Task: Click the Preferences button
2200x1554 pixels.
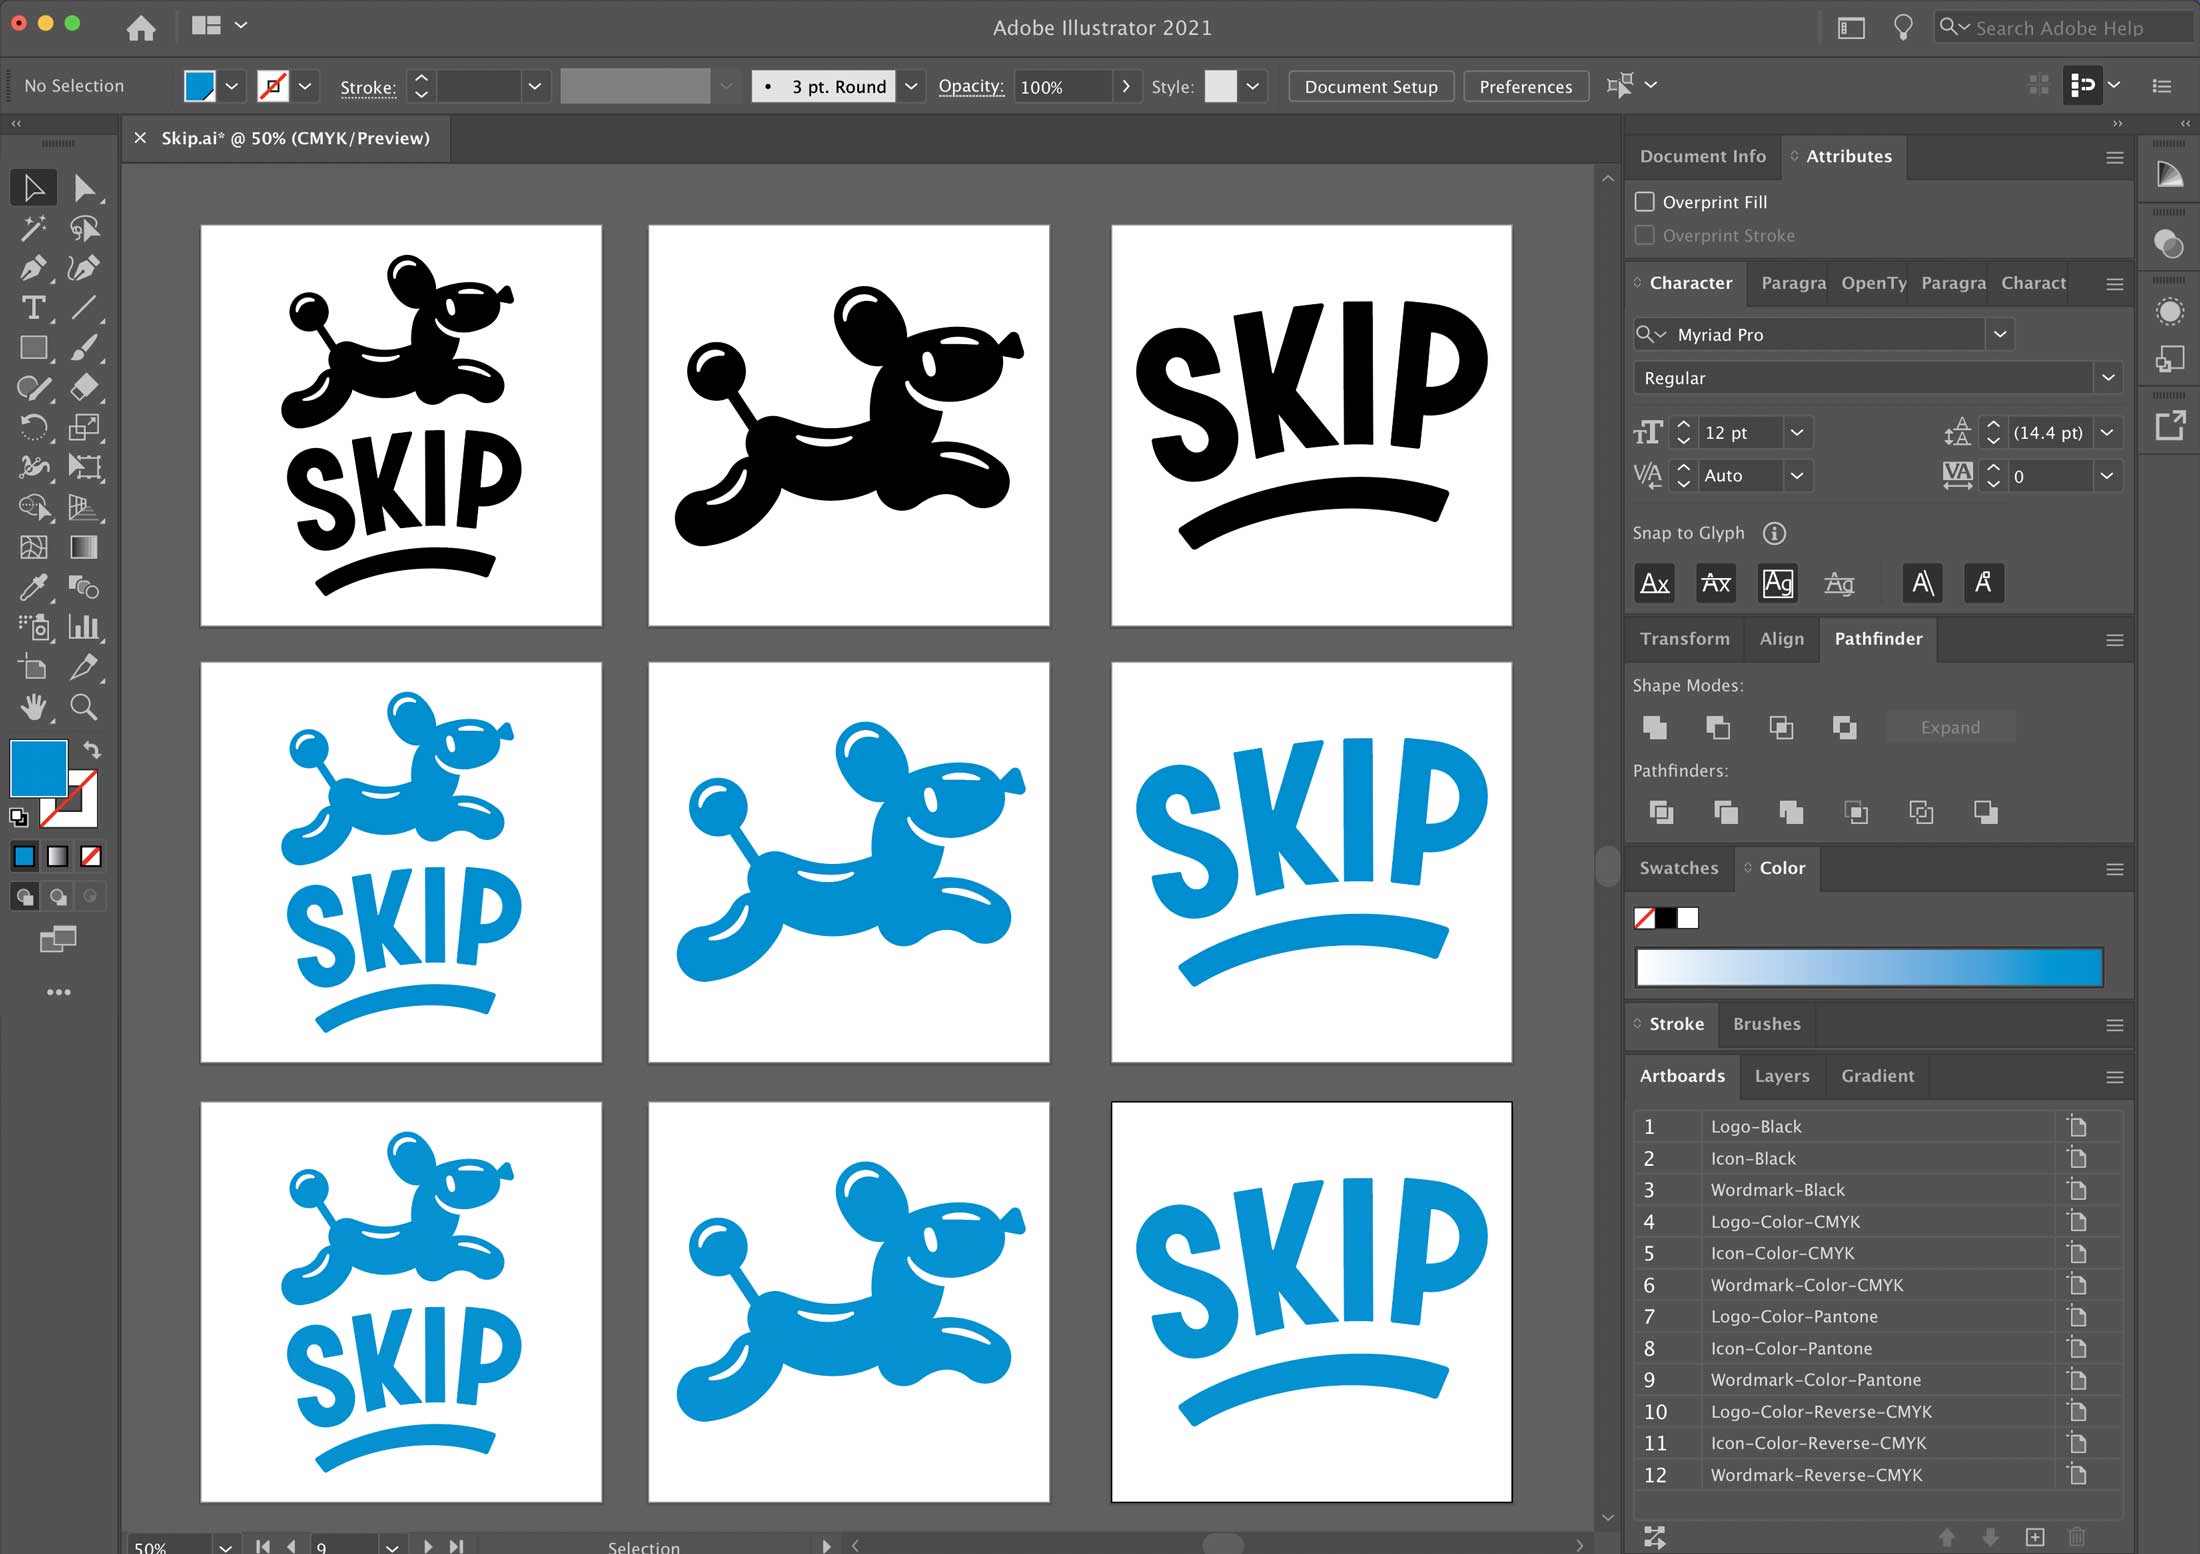Action: pos(1524,86)
